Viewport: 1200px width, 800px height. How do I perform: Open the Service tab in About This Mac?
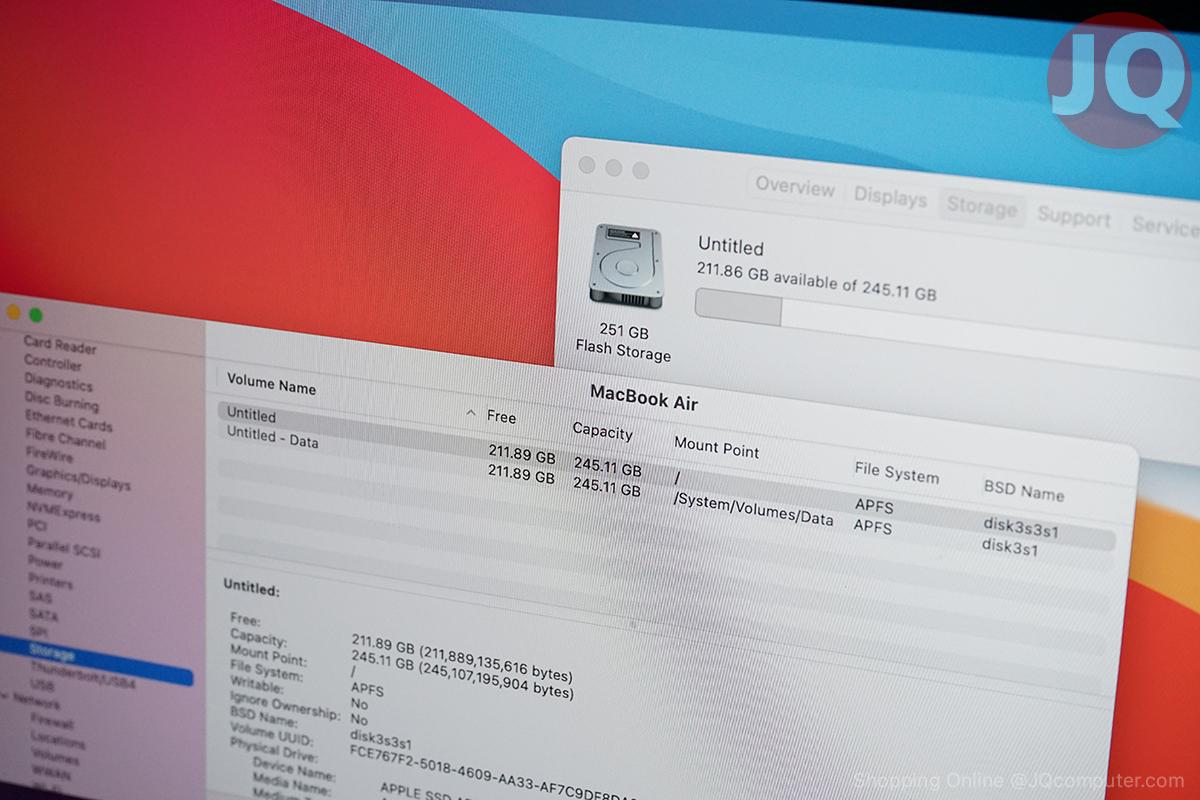point(1165,226)
